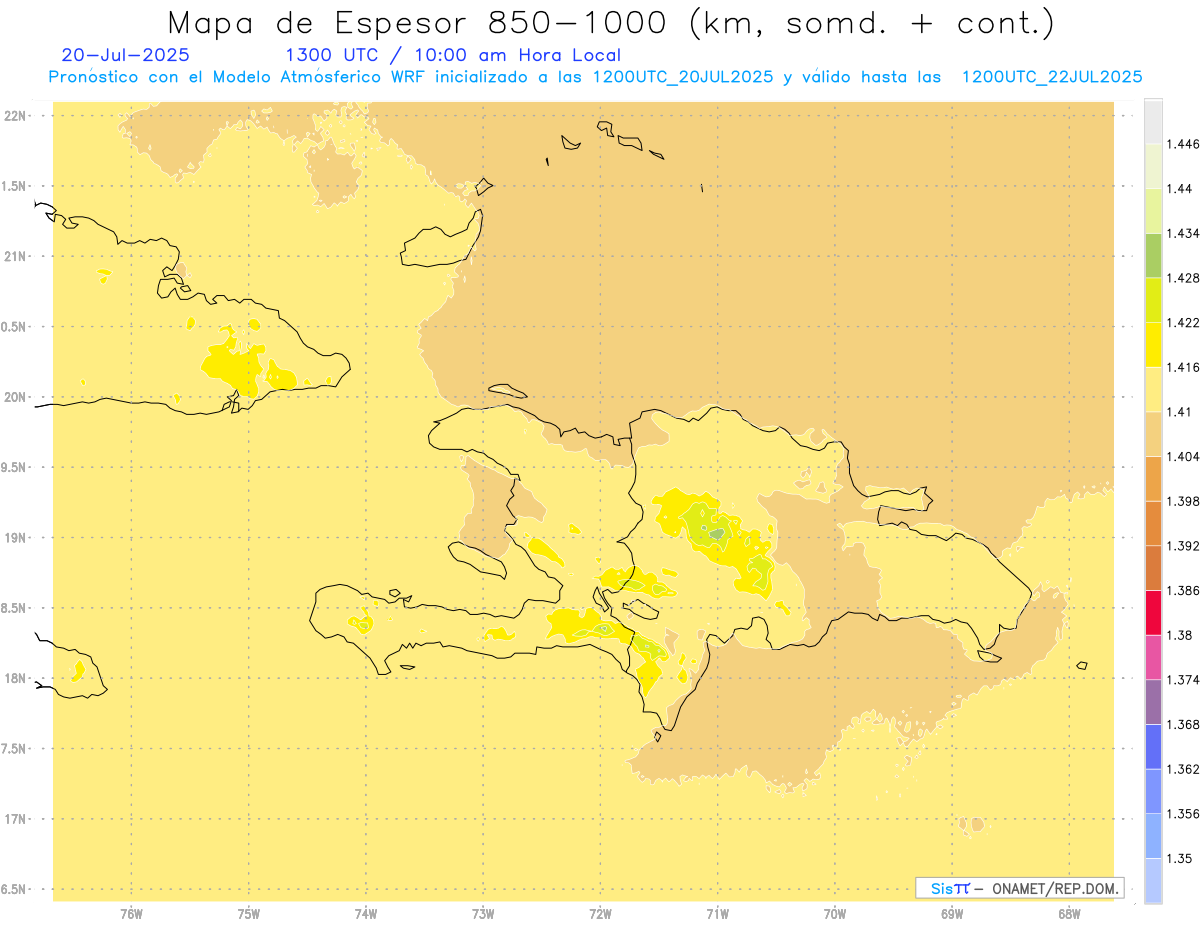
Task: Click the '1.386' color scale label
Action: pos(1184,590)
